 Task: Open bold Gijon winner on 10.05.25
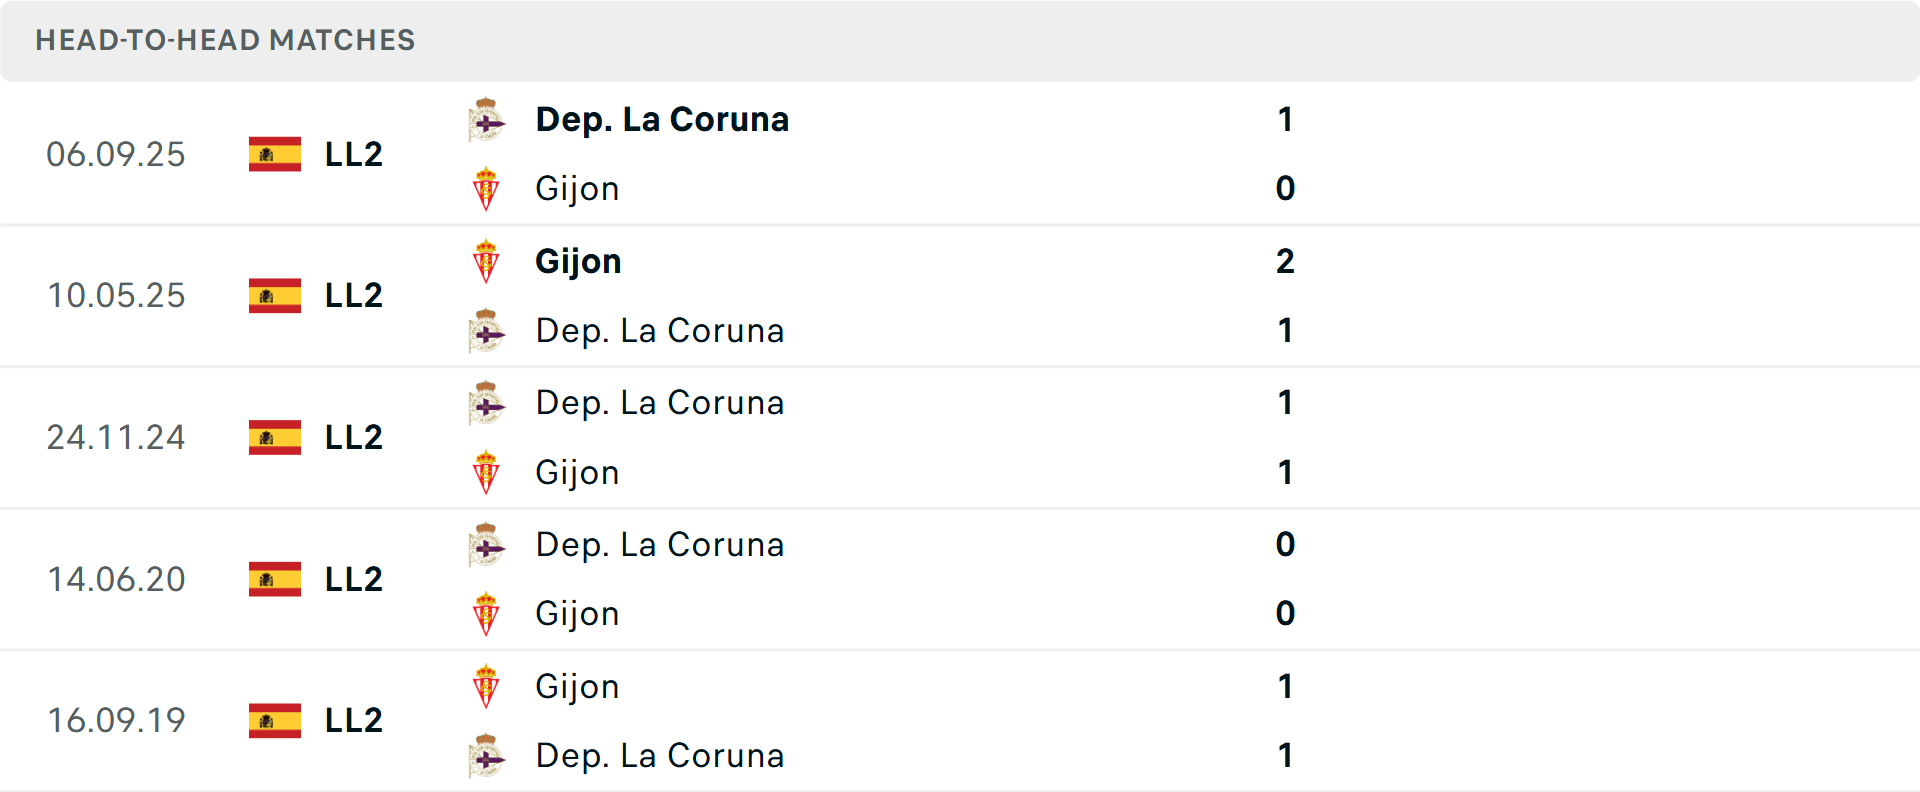click(578, 262)
